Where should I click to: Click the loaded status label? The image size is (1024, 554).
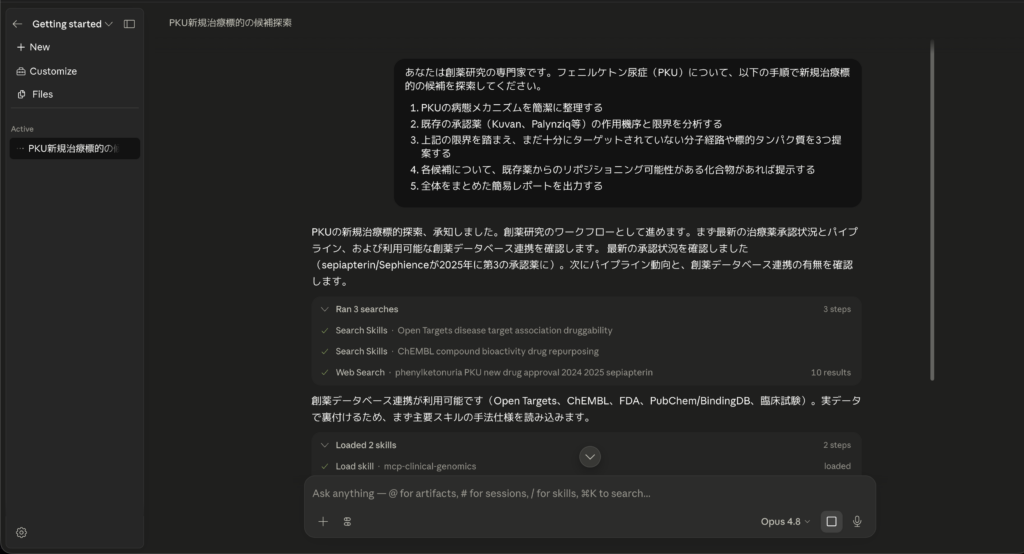click(x=837, y=466)
